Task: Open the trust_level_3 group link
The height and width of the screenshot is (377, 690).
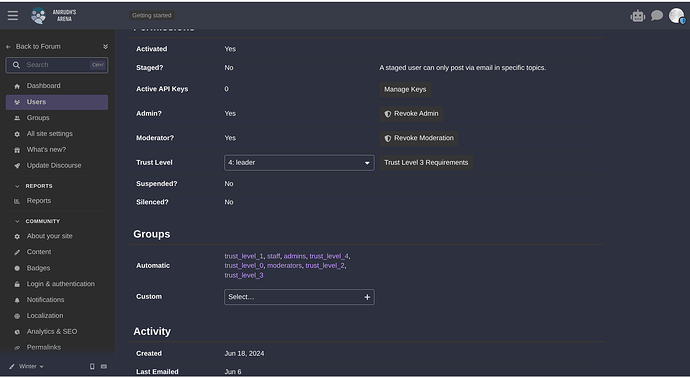Action: [244, 275]
